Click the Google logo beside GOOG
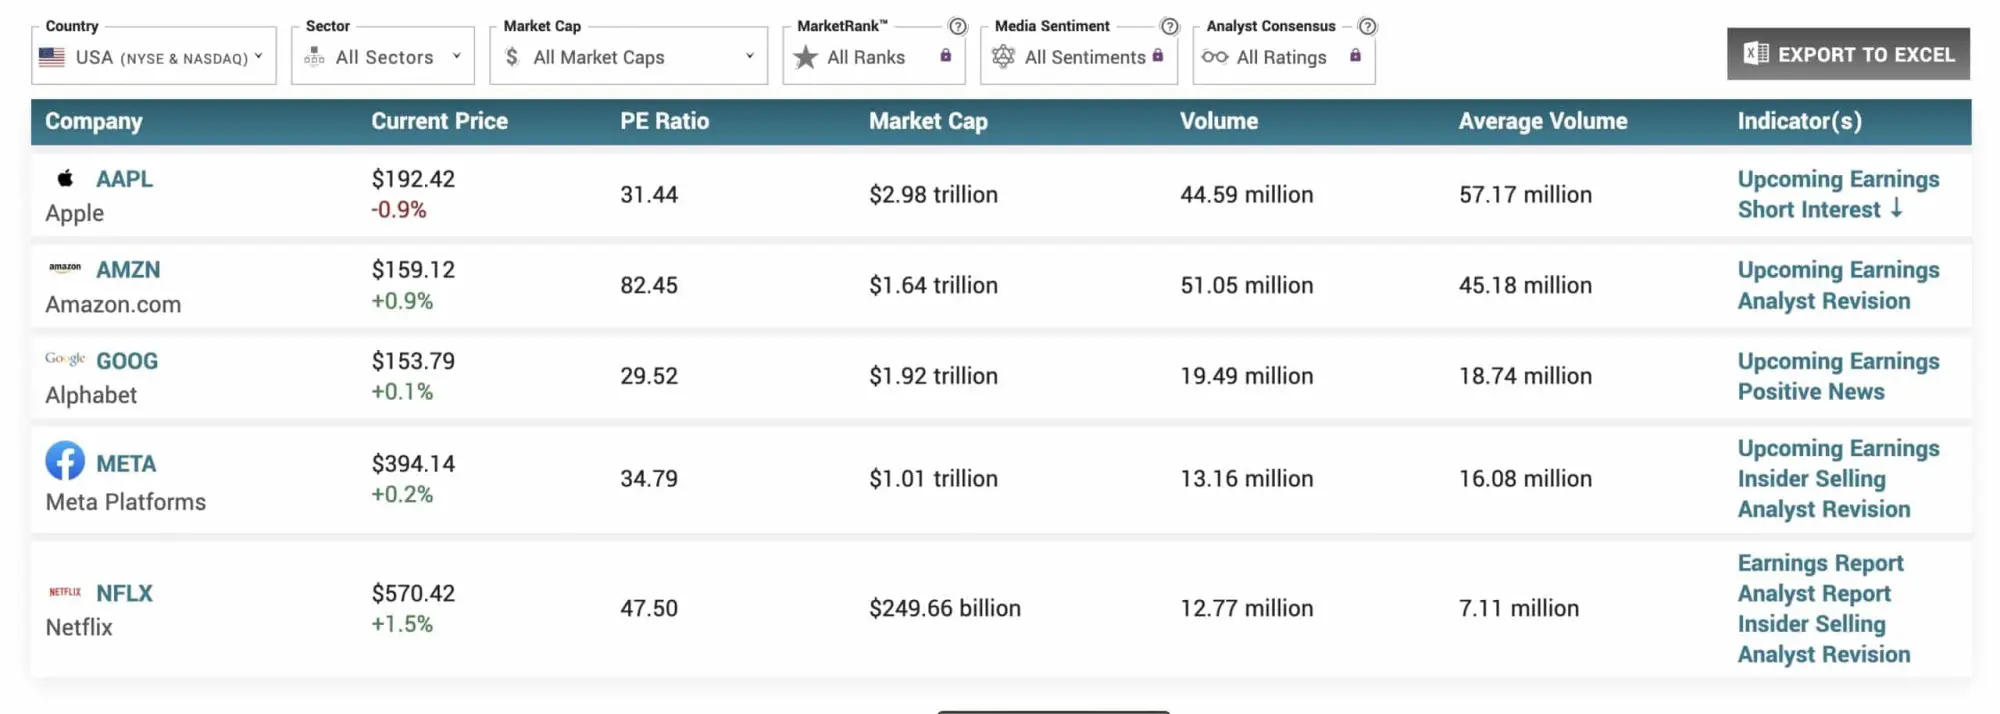Screen dimensions: 2000x714 click(x=63, y=357)
